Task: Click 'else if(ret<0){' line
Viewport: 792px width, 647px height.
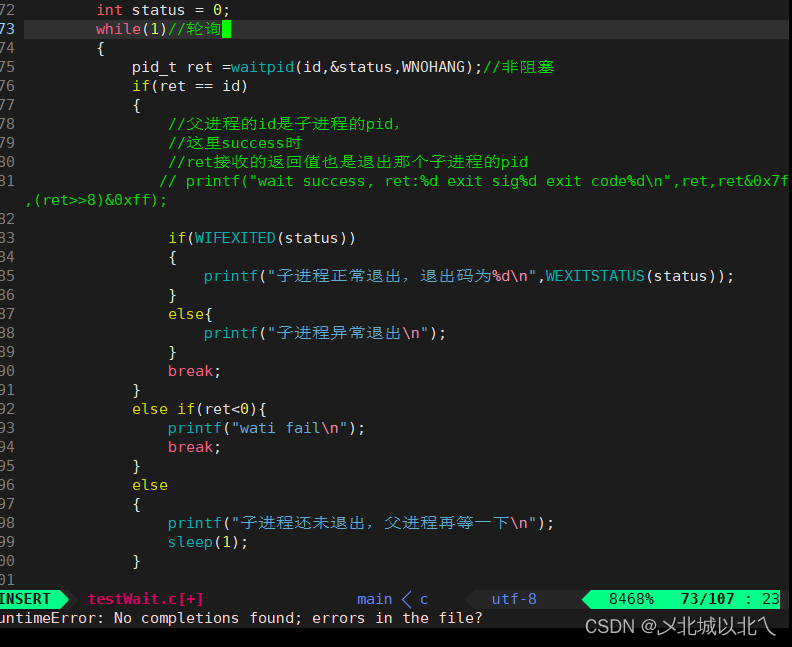Action: (199, 409)
